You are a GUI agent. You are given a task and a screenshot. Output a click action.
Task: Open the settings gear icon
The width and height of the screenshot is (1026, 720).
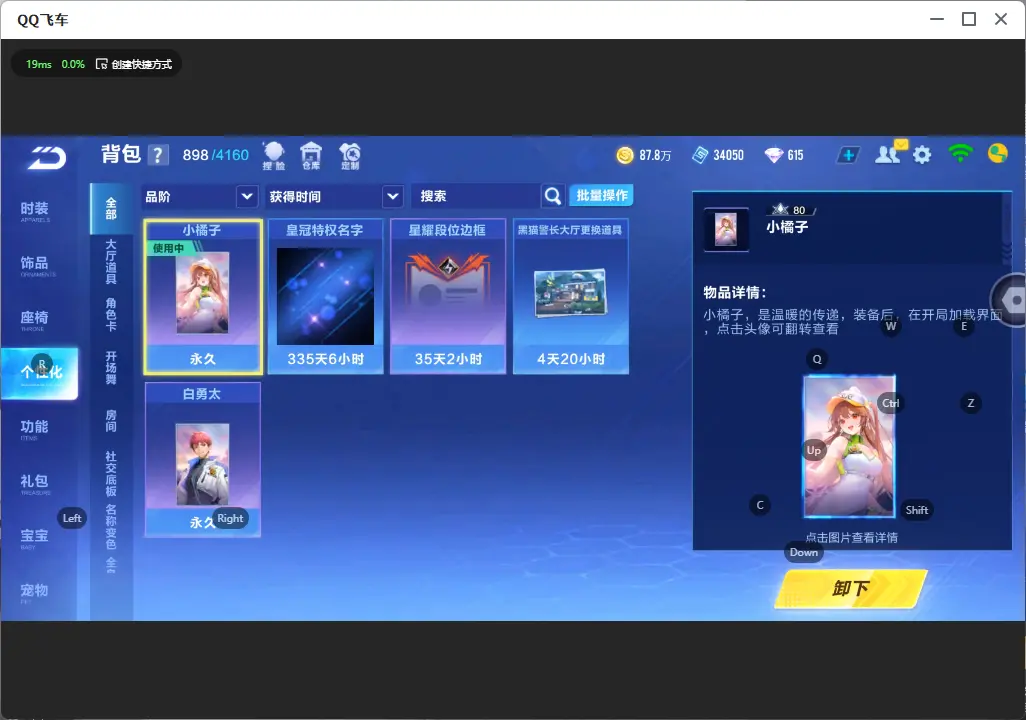pos(922,155)
